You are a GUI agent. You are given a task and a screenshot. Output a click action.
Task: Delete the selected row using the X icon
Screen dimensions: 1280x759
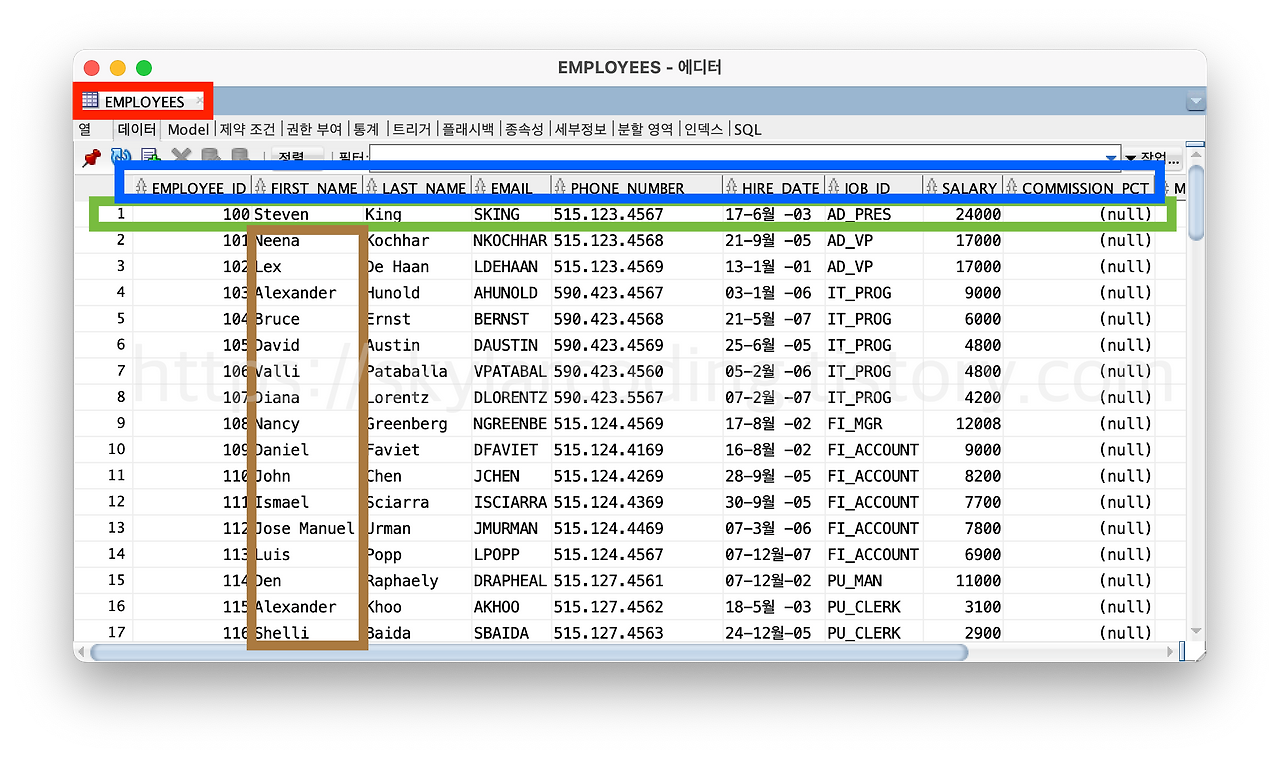pos(181,155)
